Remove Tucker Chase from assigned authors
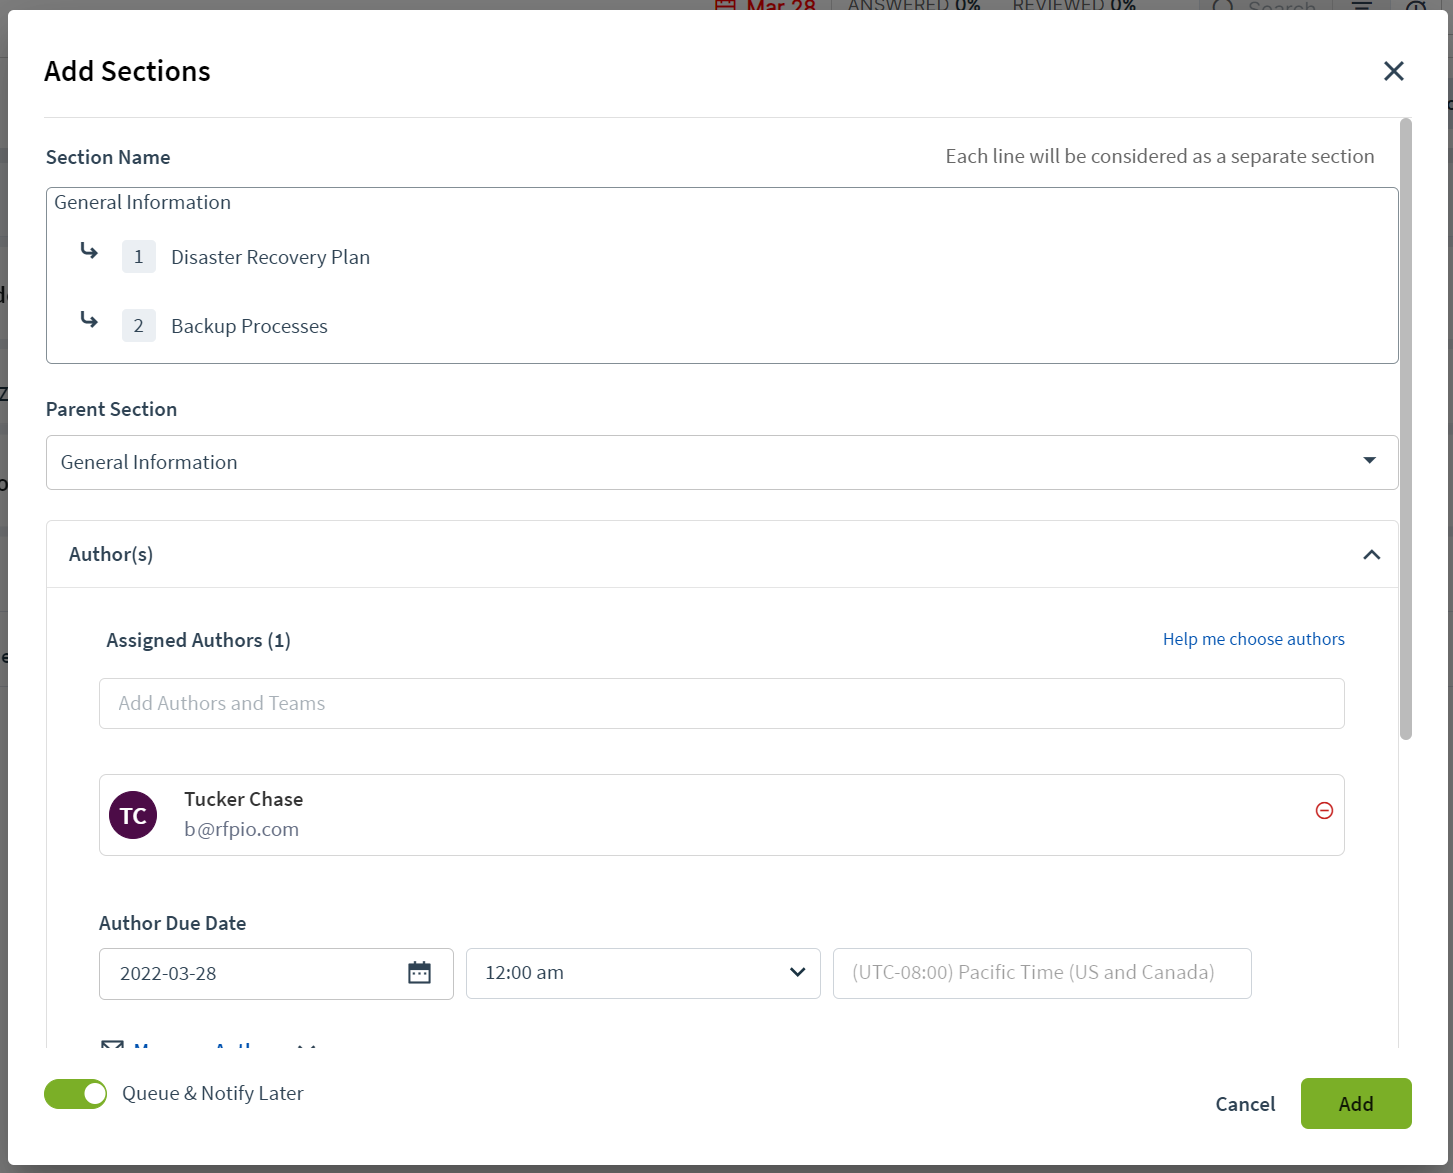Image resolution: width=1453 pixels, height=1173 pixels. click(1324, 811)
